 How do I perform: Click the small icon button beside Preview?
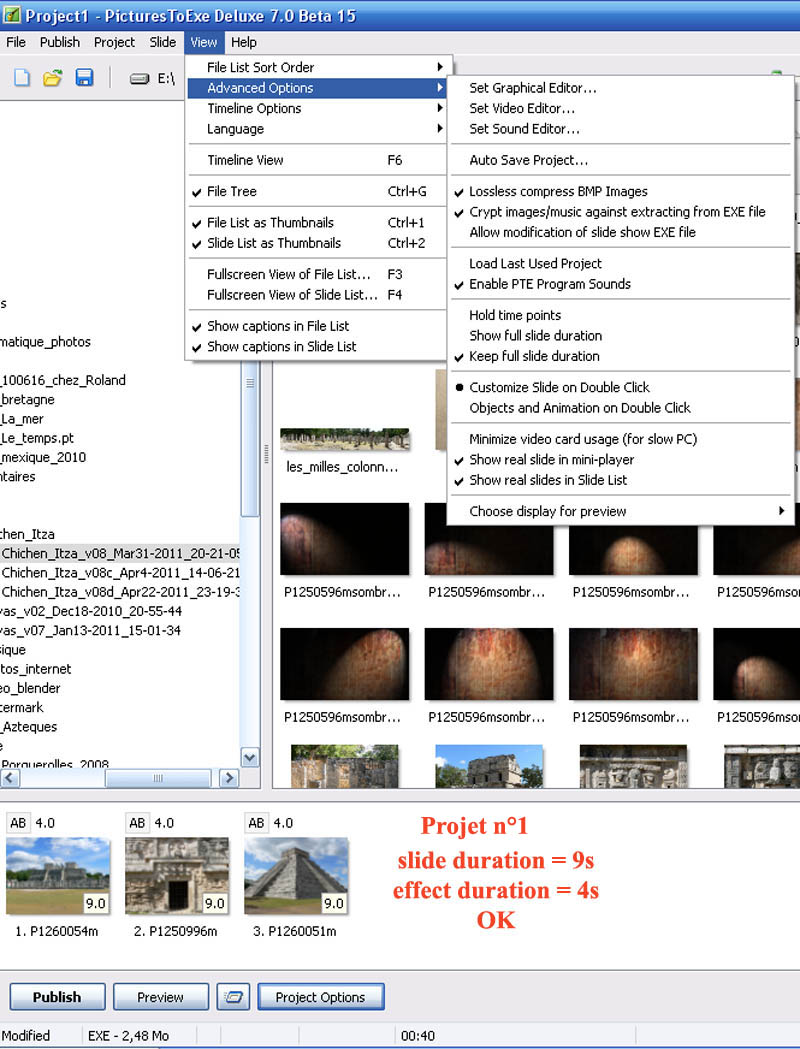pyautogui.click(x=233, y=997)
